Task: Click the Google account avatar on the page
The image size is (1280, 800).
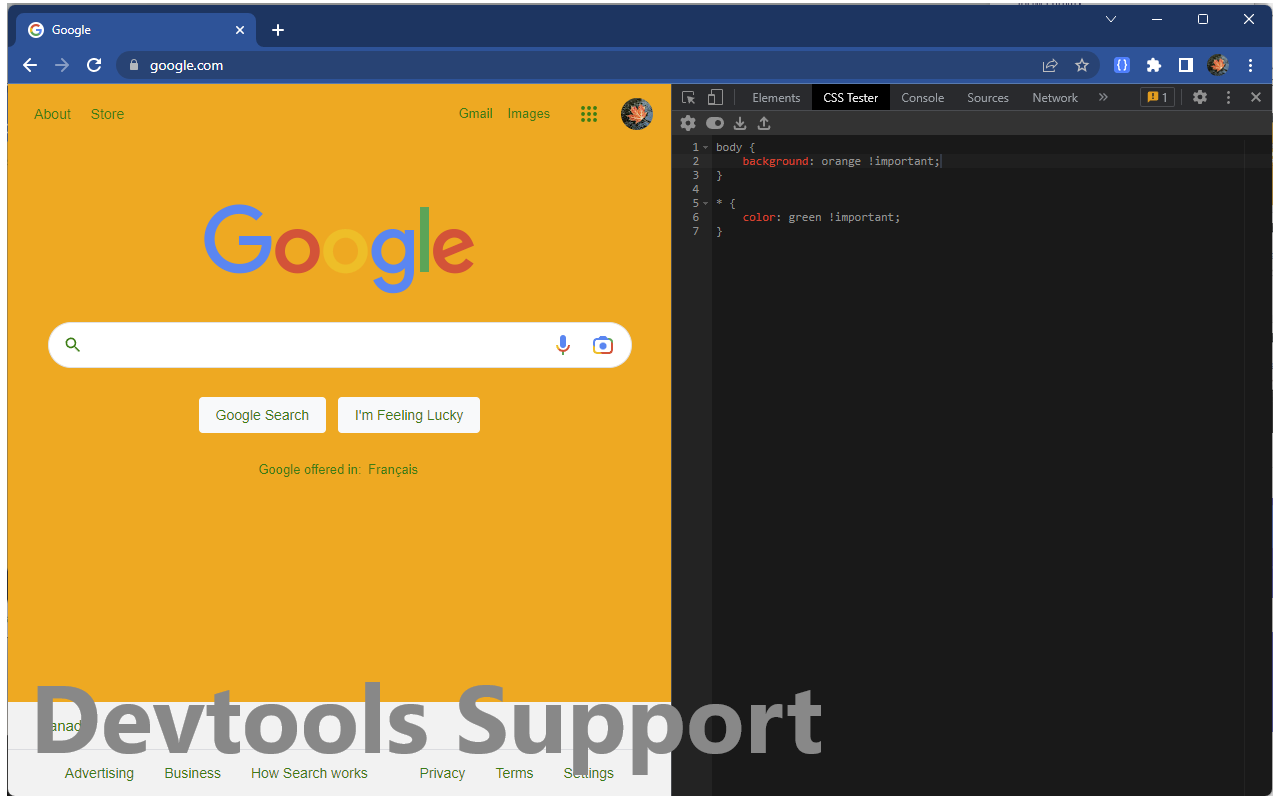Action: [637, 114]
